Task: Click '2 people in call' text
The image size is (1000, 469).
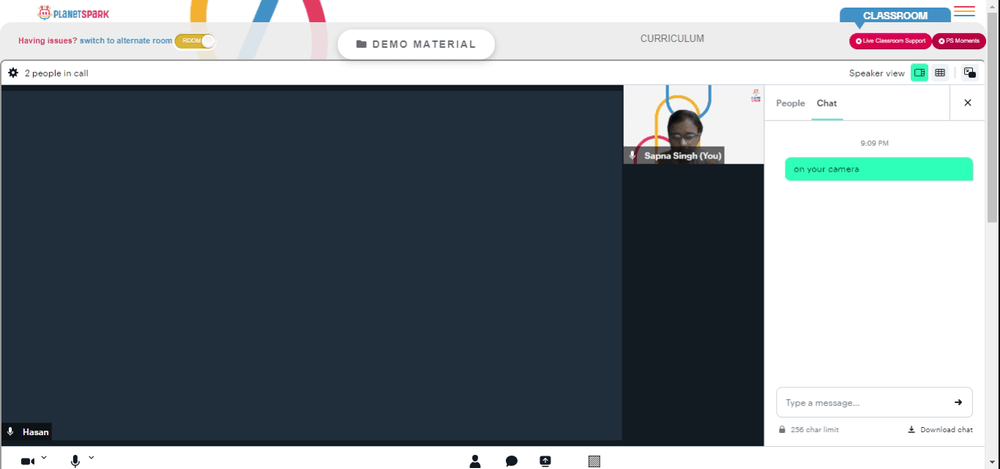Action: click(x=56, y=73)
